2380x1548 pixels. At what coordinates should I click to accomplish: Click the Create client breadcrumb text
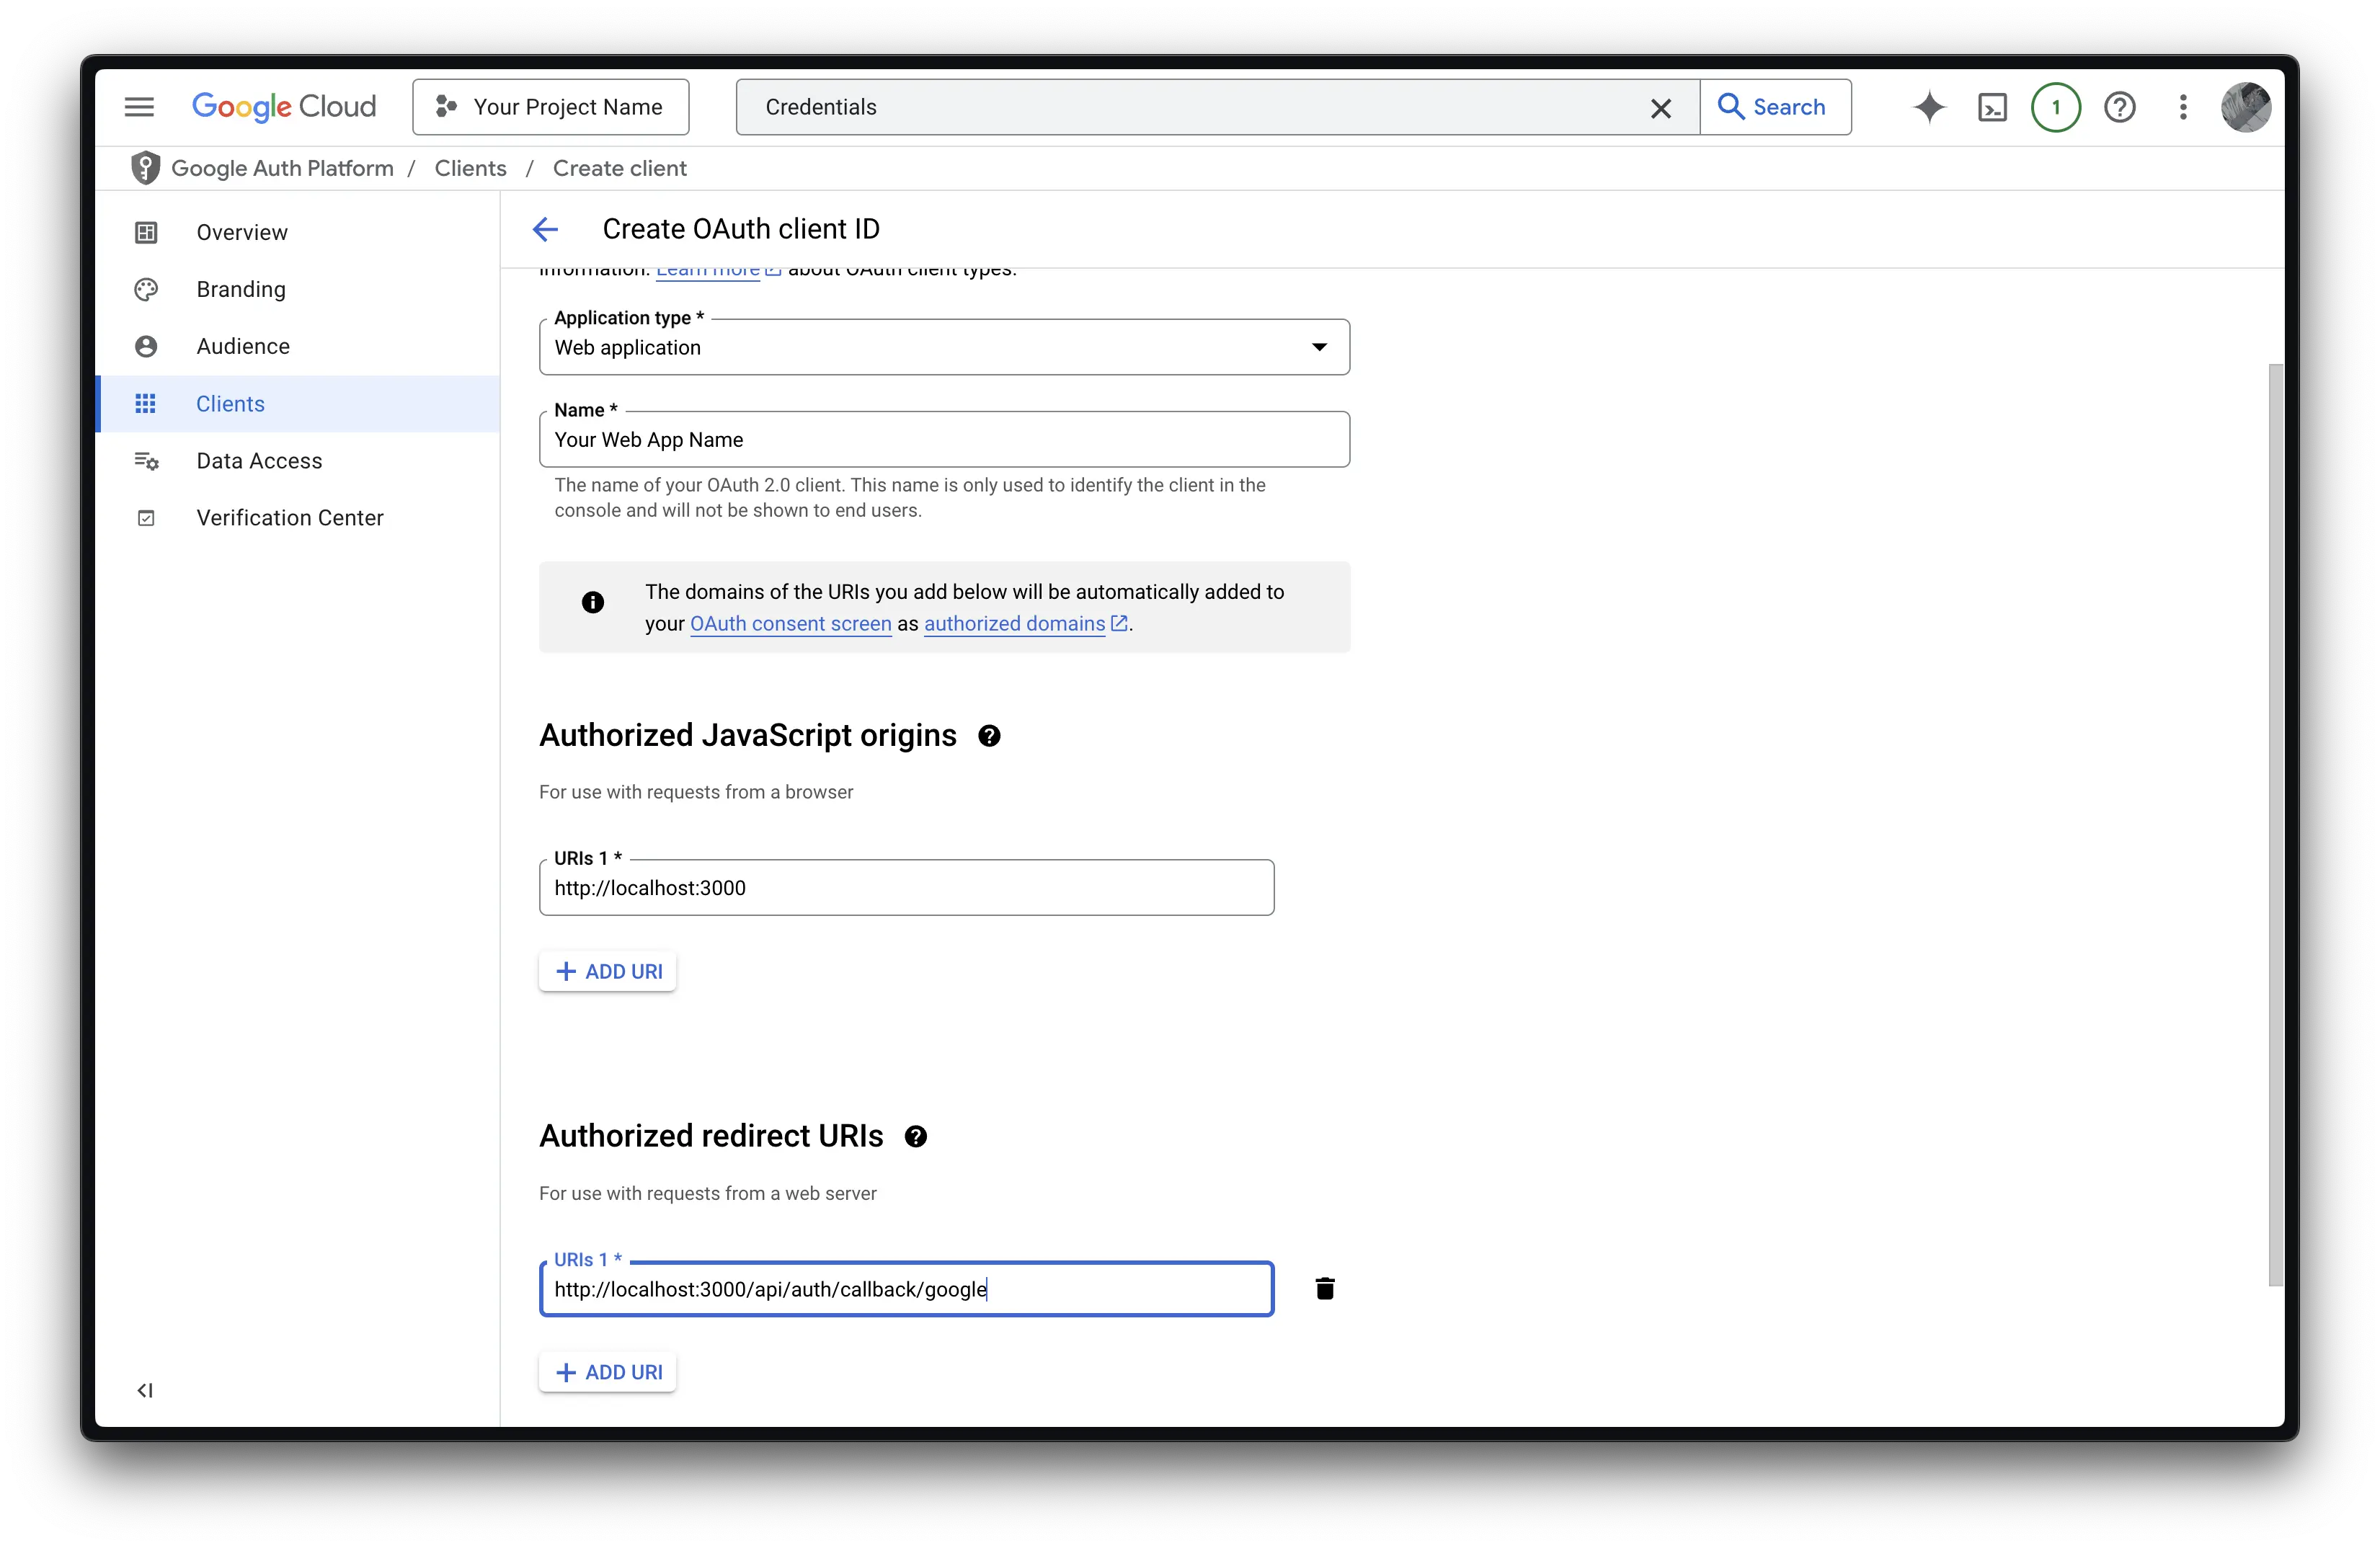(620, 168)
